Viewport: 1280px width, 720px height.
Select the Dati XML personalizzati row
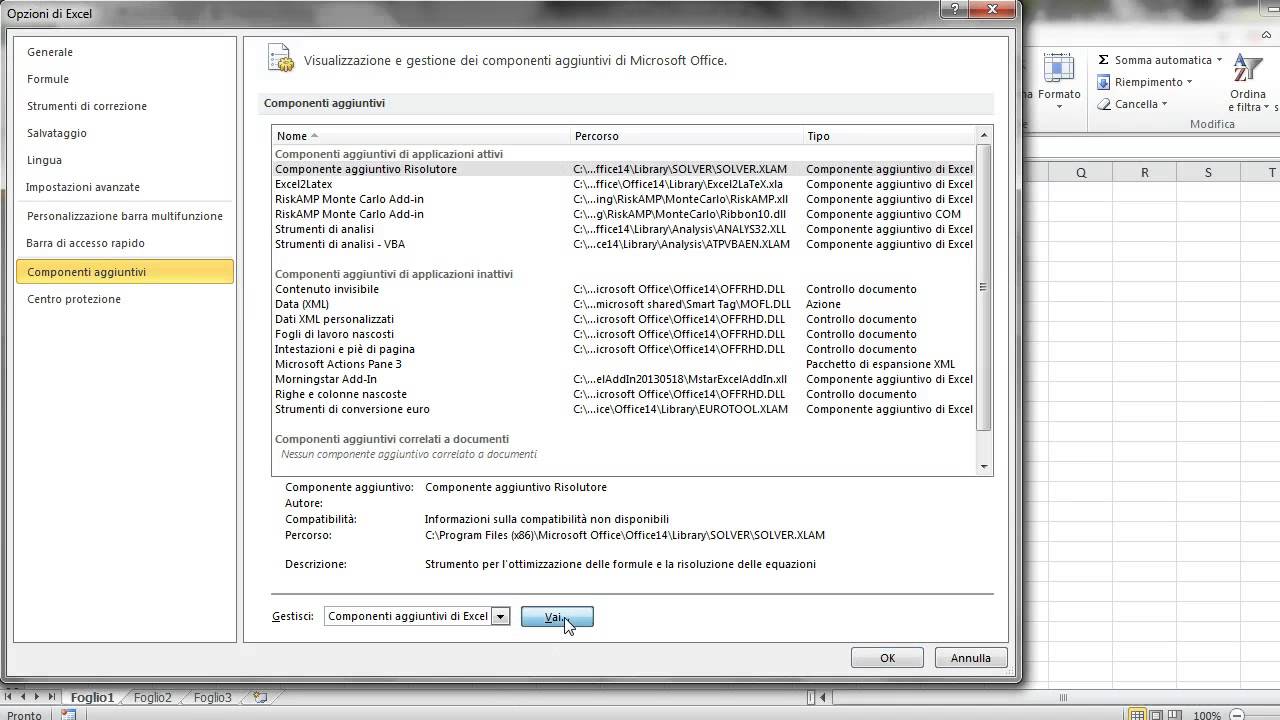pyautogui.click(x=624, y=319)
